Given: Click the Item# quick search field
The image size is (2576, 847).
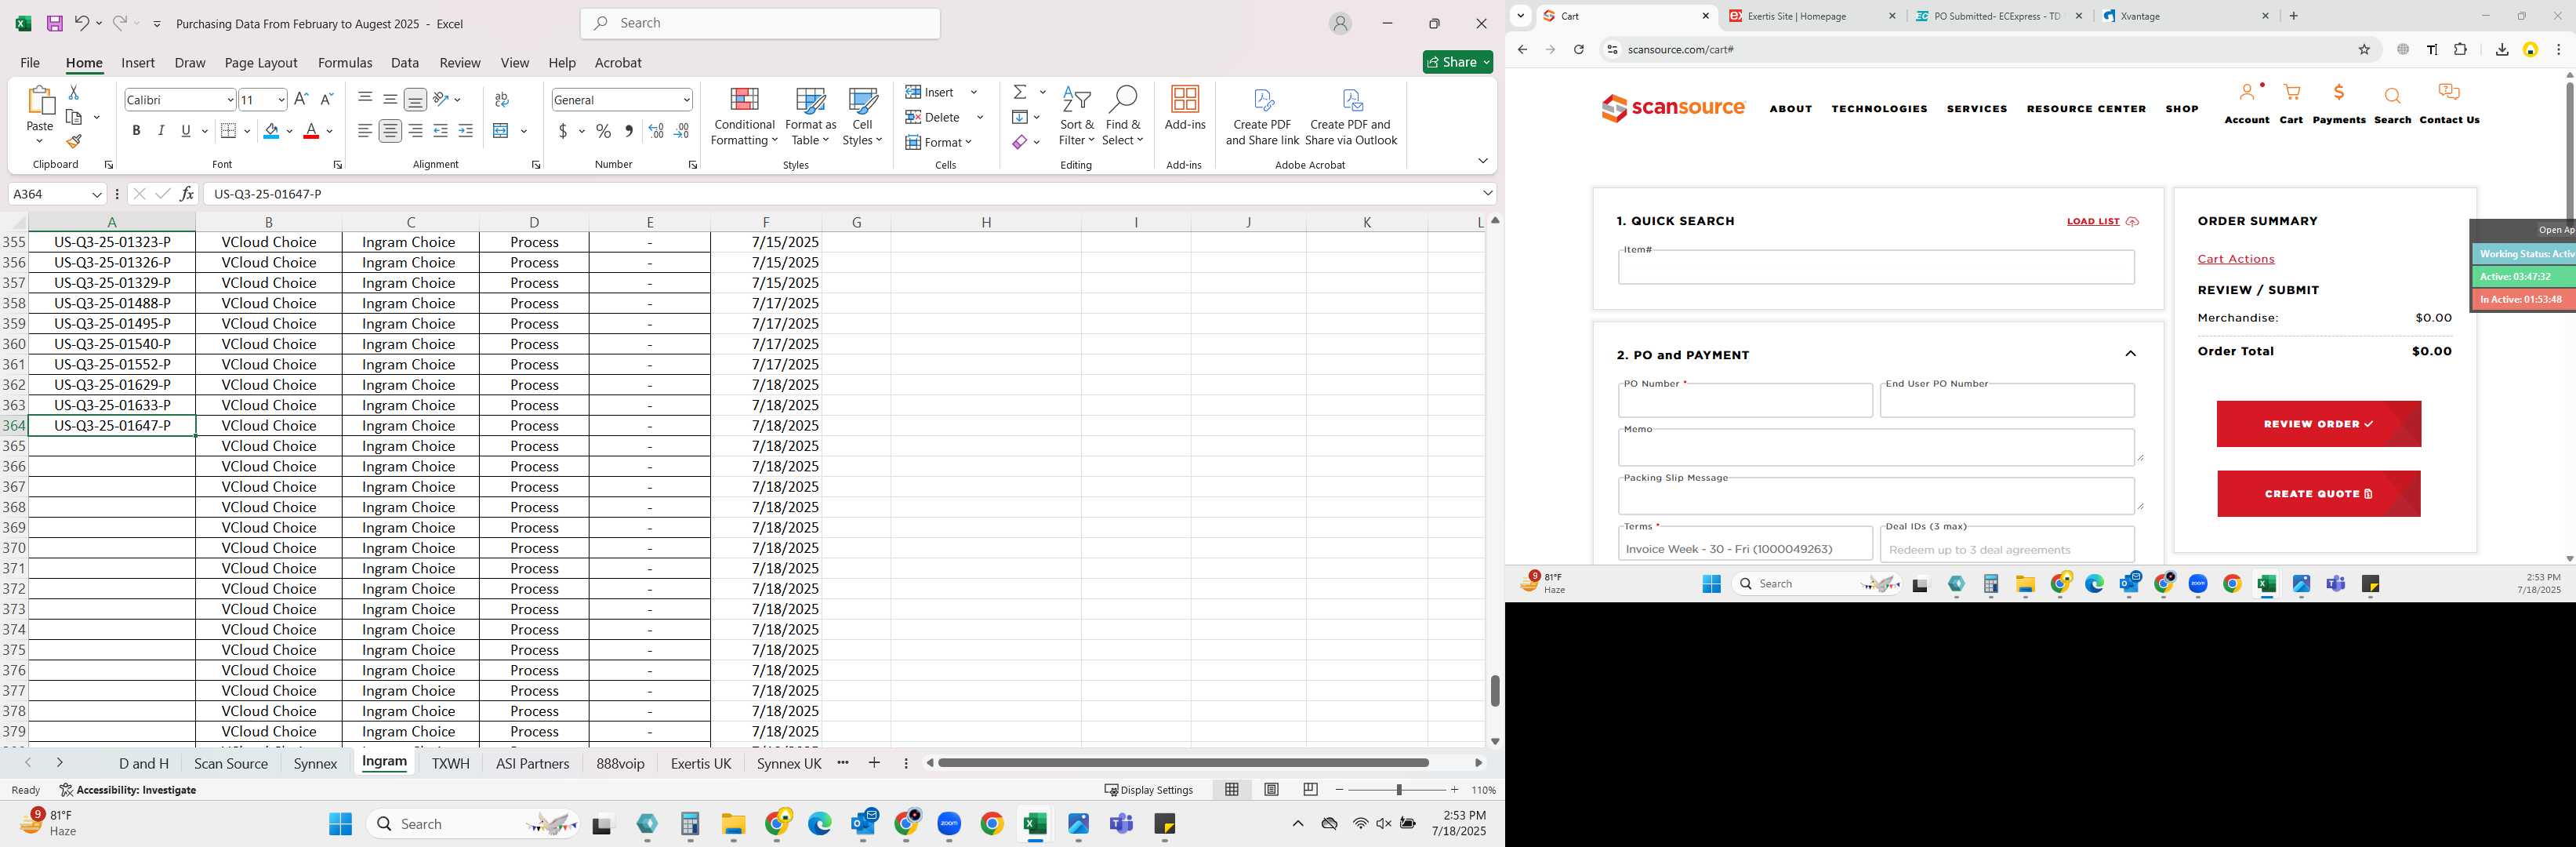Looking at the screenshot, I should 1876,267.
